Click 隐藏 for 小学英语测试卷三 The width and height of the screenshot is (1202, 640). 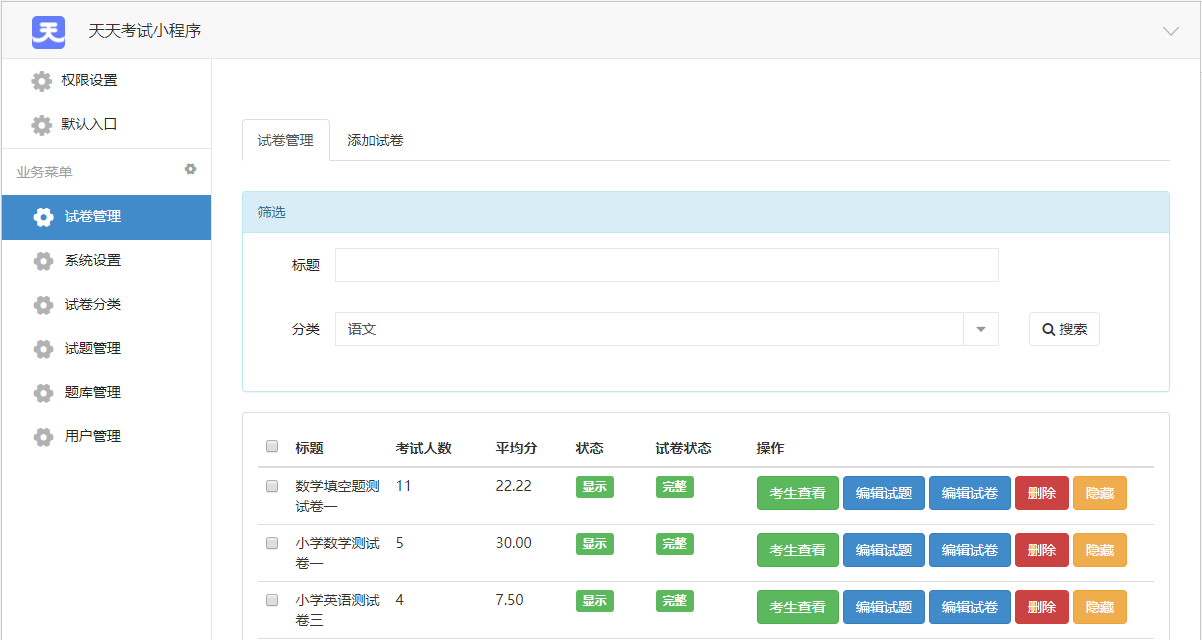[x=1100, y=607]
